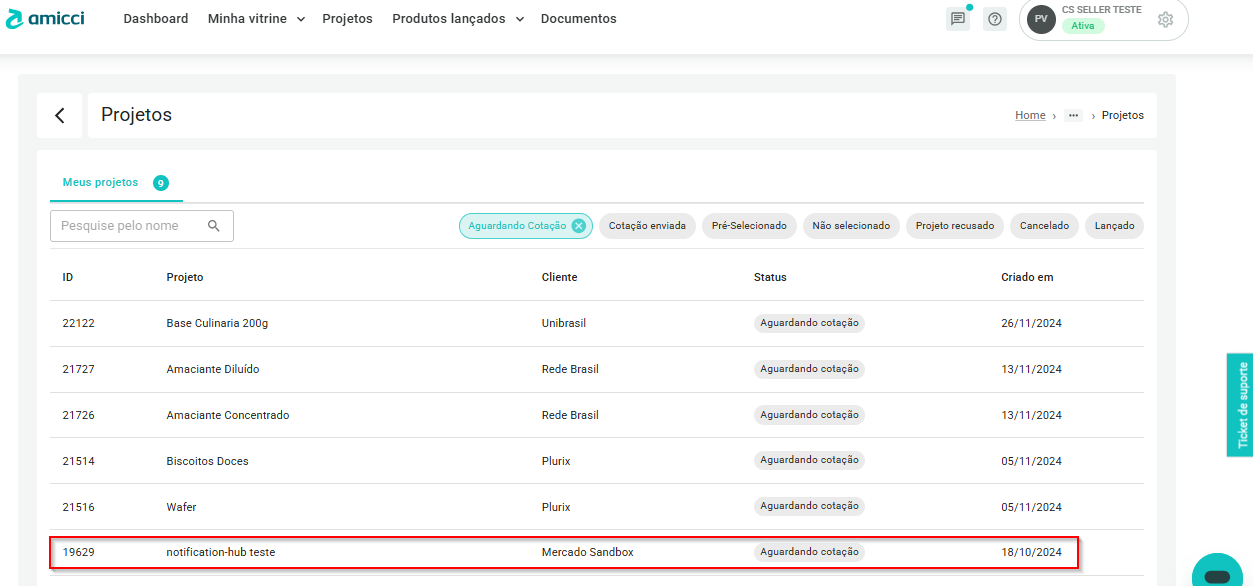Toggle the Cotação enviada filter
This screenshot has width=1253, height=586.
point(647,226)
